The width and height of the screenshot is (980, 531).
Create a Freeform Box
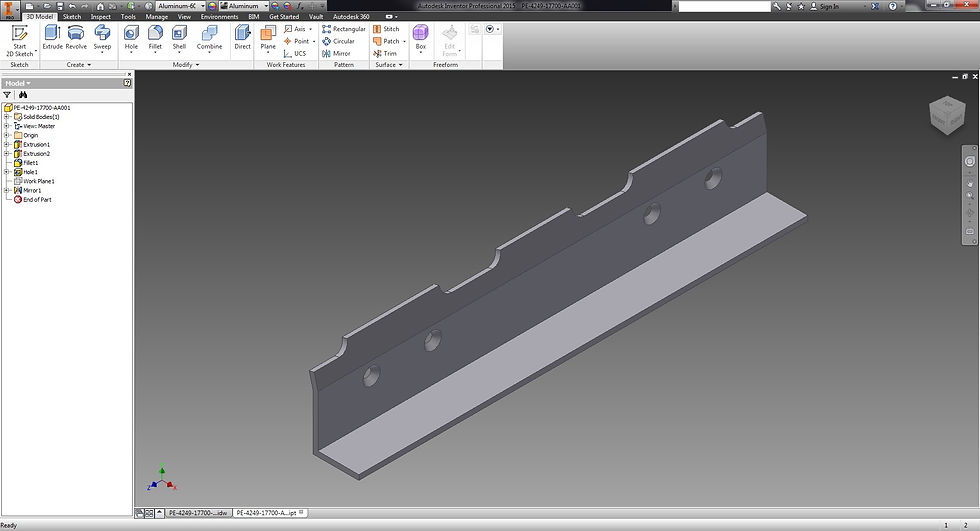pos(421,39)
